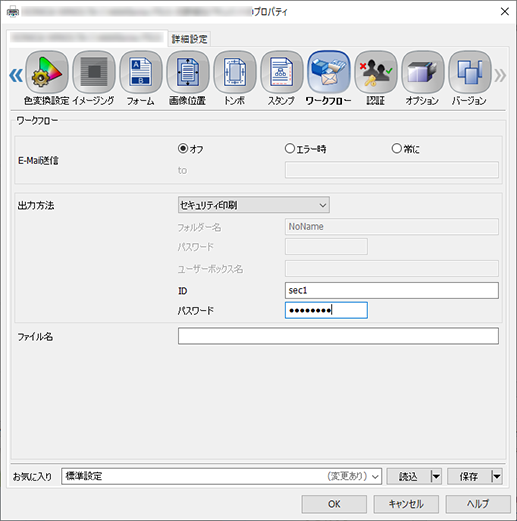Open the 出力方法 セキュリティ印刷 dropdown
This screenshot has height=521, width=517.
tap(254, 205)
